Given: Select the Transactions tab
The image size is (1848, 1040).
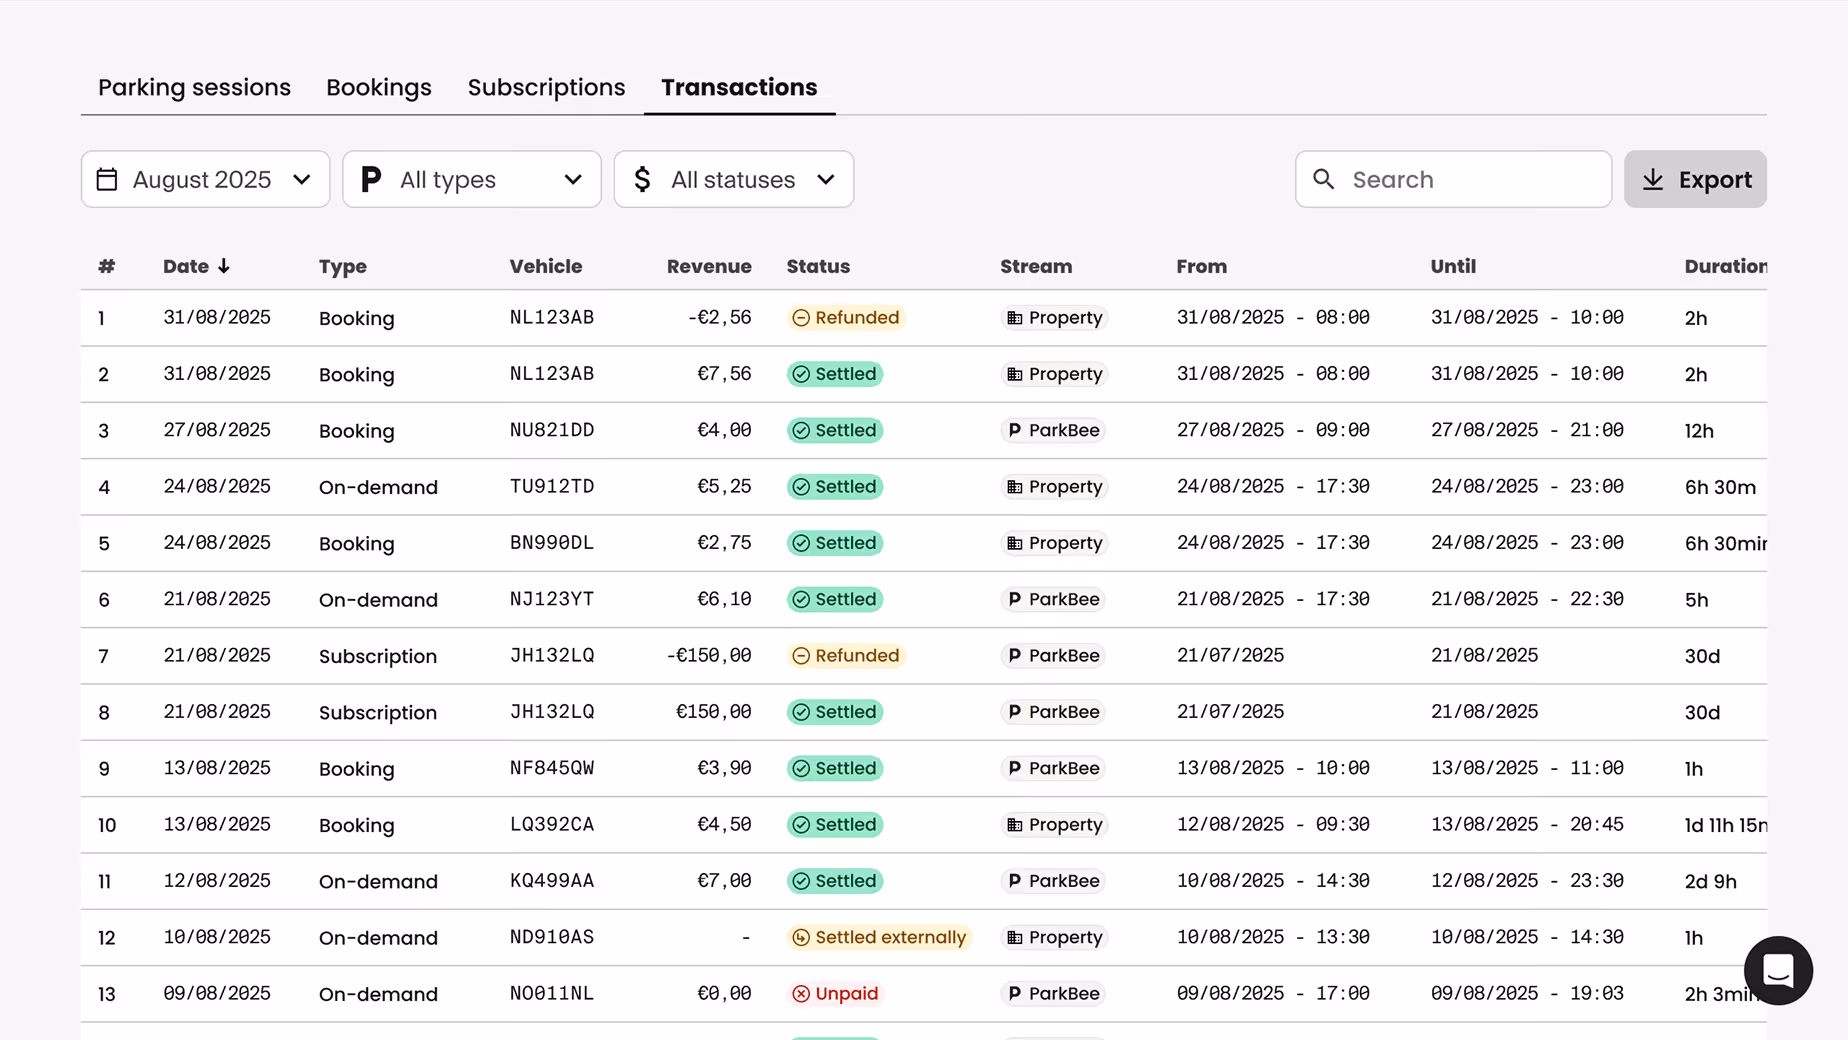Looking at the screenshot, I should coord(739,87).
